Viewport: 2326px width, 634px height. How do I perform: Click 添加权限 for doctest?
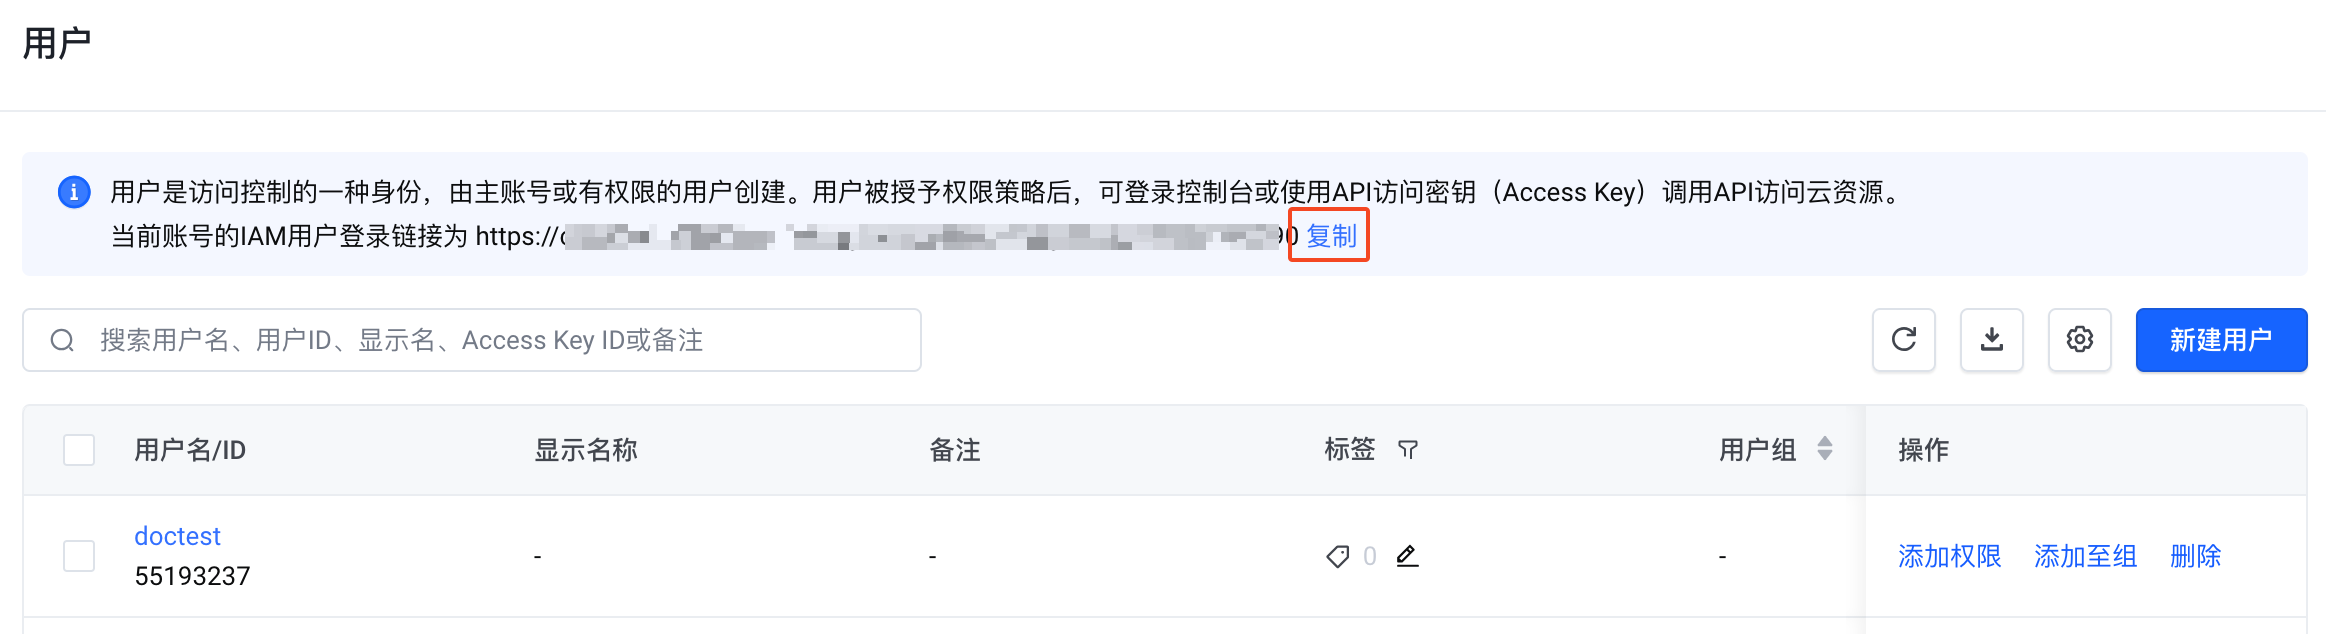point(1949,556)
